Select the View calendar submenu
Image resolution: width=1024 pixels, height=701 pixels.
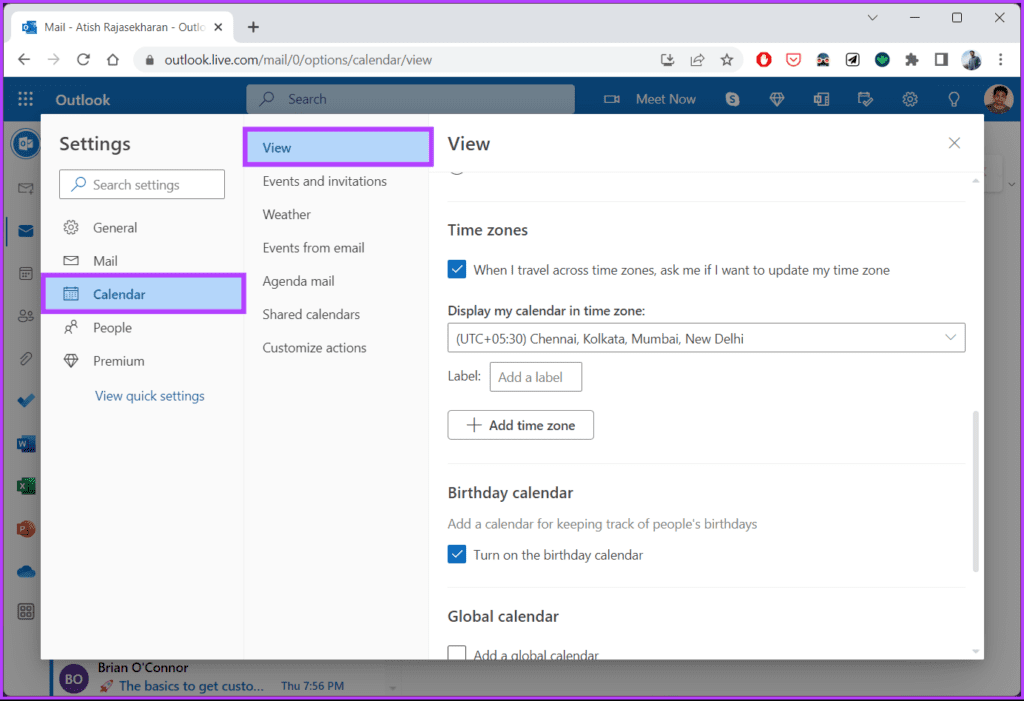[x=338, y=148]
